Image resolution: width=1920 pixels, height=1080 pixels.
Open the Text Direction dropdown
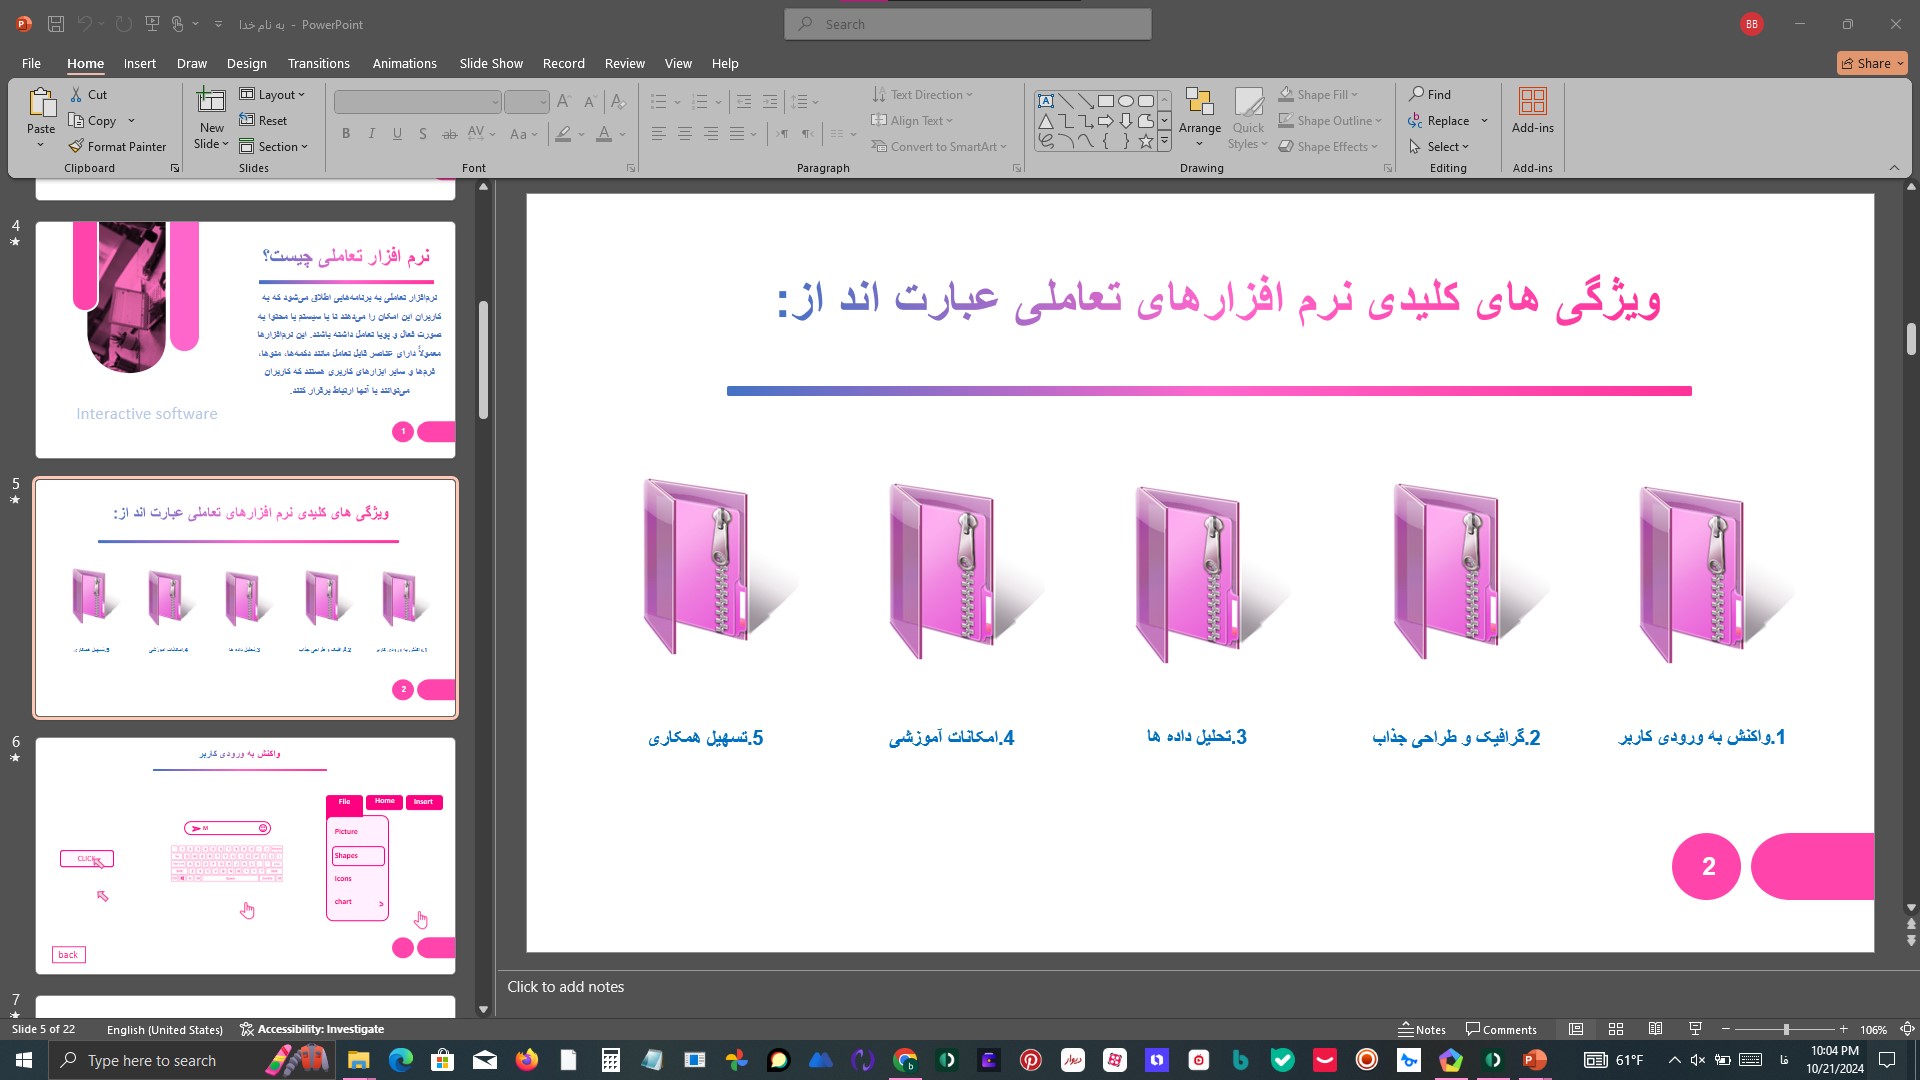click(x=922, y=95)
